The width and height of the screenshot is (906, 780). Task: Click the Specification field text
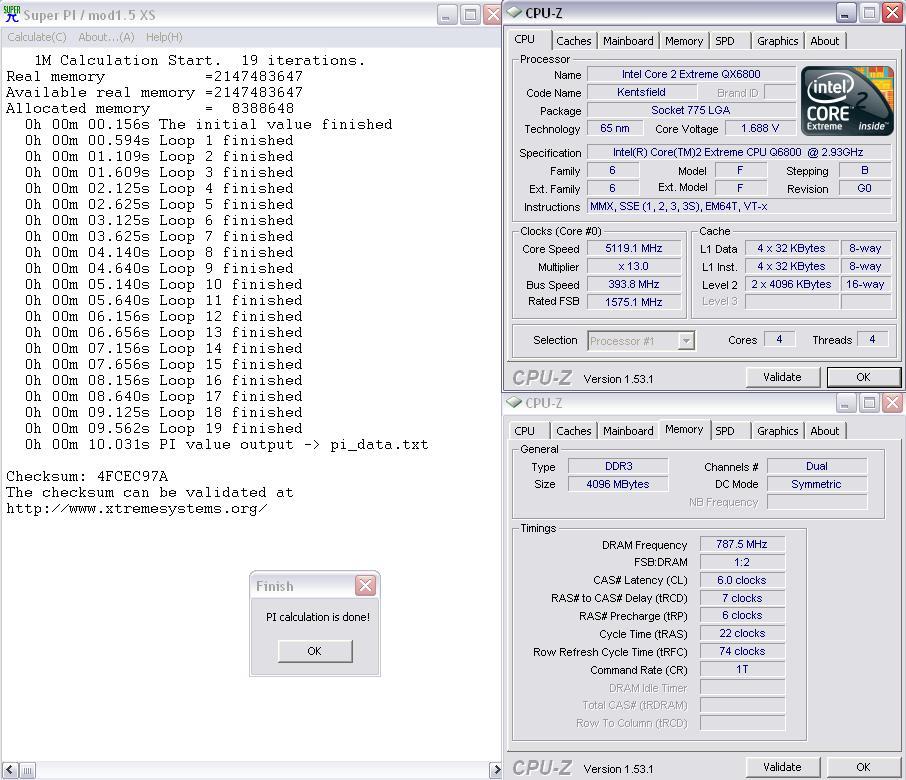point(738,153)
